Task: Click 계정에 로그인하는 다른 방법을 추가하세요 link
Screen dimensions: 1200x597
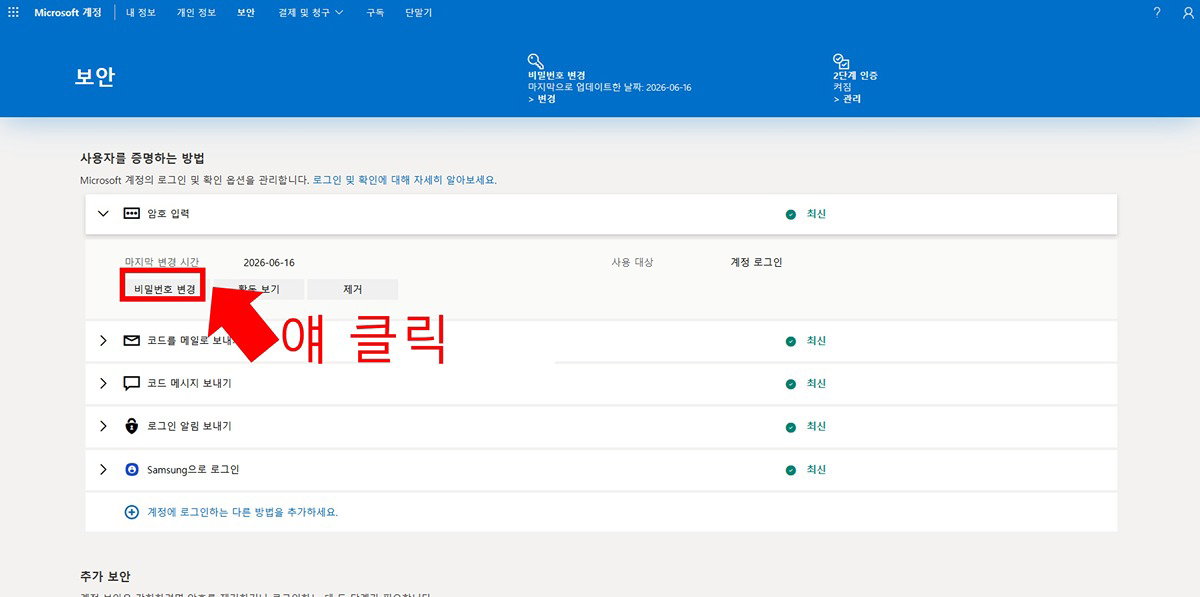Action: [x=243, y=512]
